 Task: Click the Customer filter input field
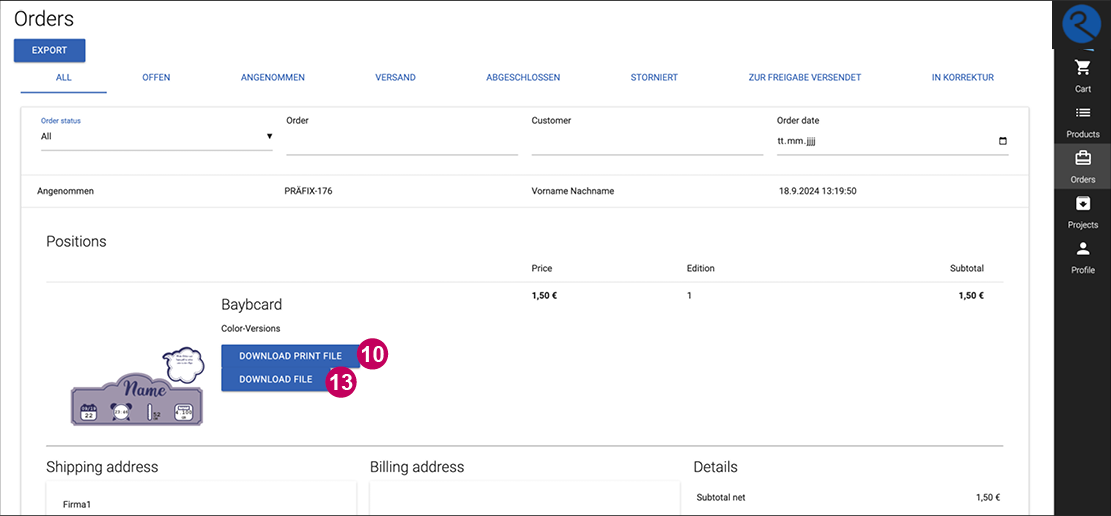pos(647,142)
